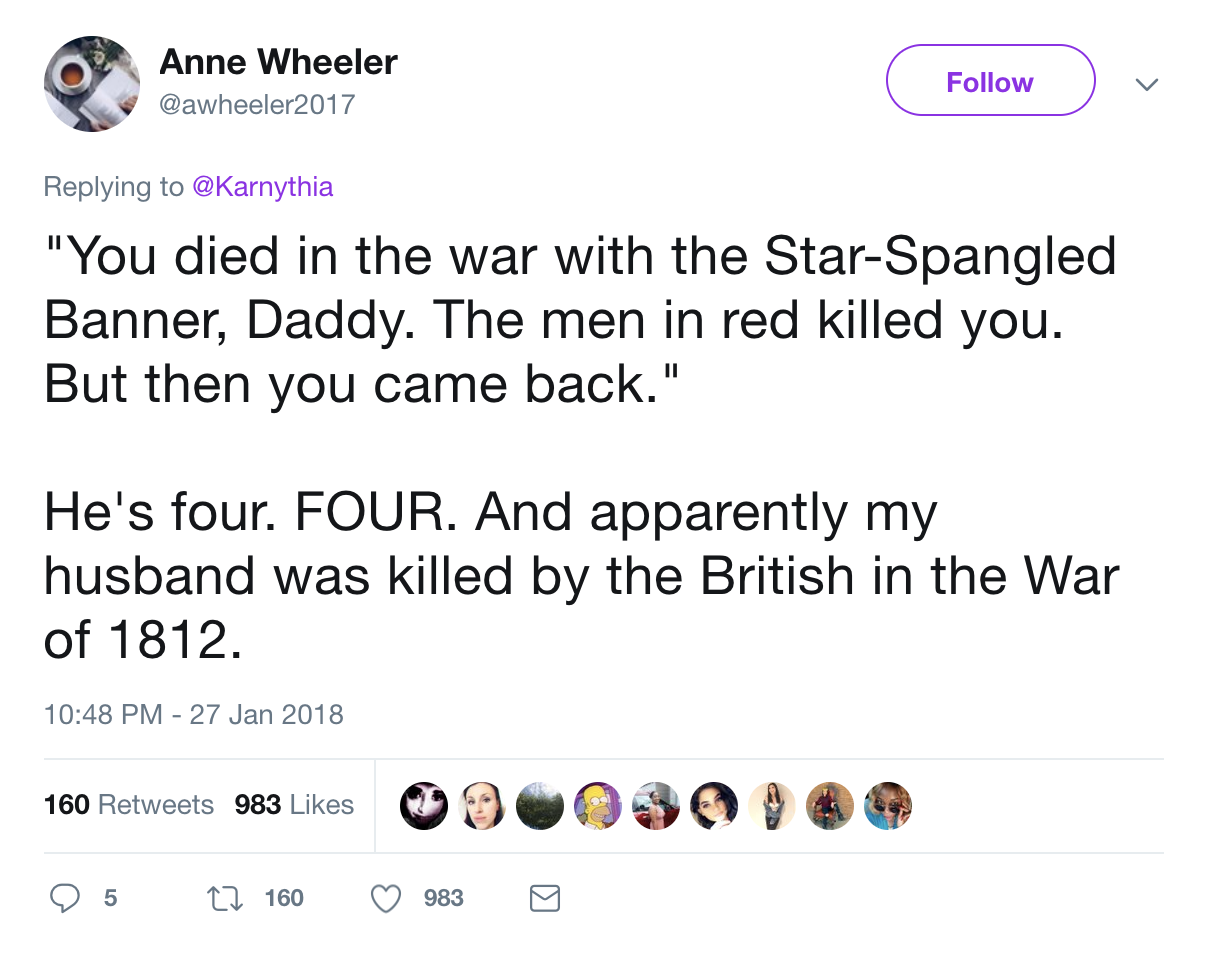1218x958 pixels.
Task: Click the envelope direct message icon
Action: pyautogui.click(x=544, y=898)
